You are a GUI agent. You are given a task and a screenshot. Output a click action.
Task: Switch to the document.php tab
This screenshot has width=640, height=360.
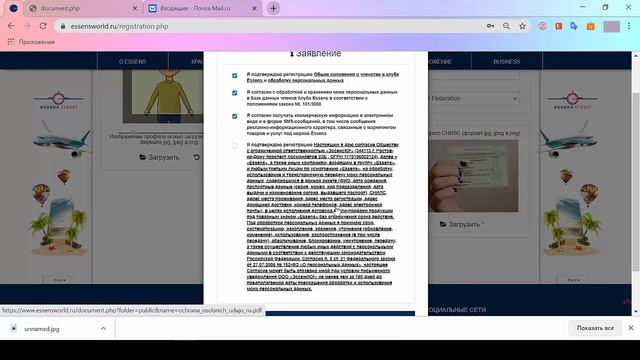82,8
